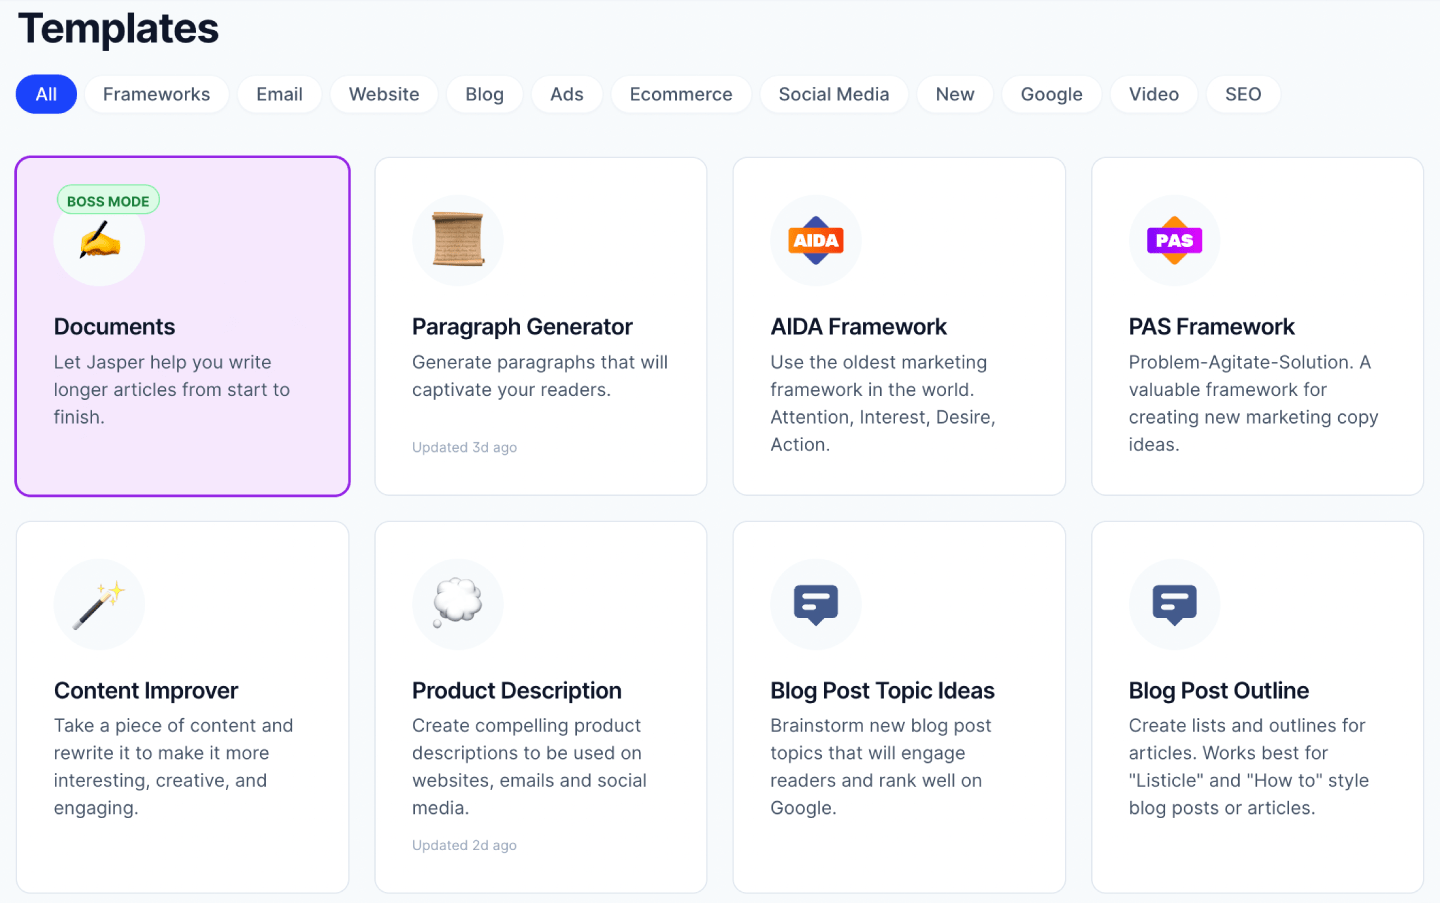Screen dimensions: 1440x903
Task: Select the New filter tab
Action: click(x=955, y=94)
